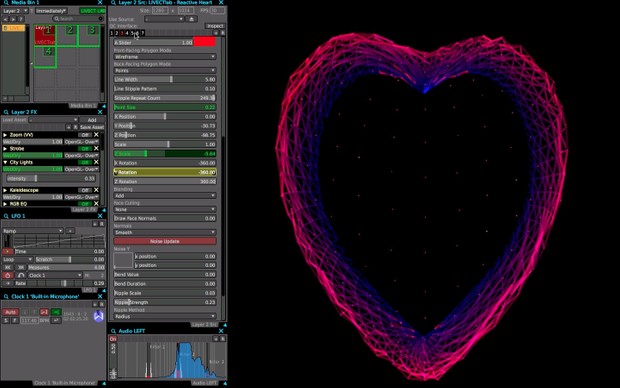This screenshot has height=388, width=620.
Task: Open the Ripple Method Radius dropdown
Action: 164,316
